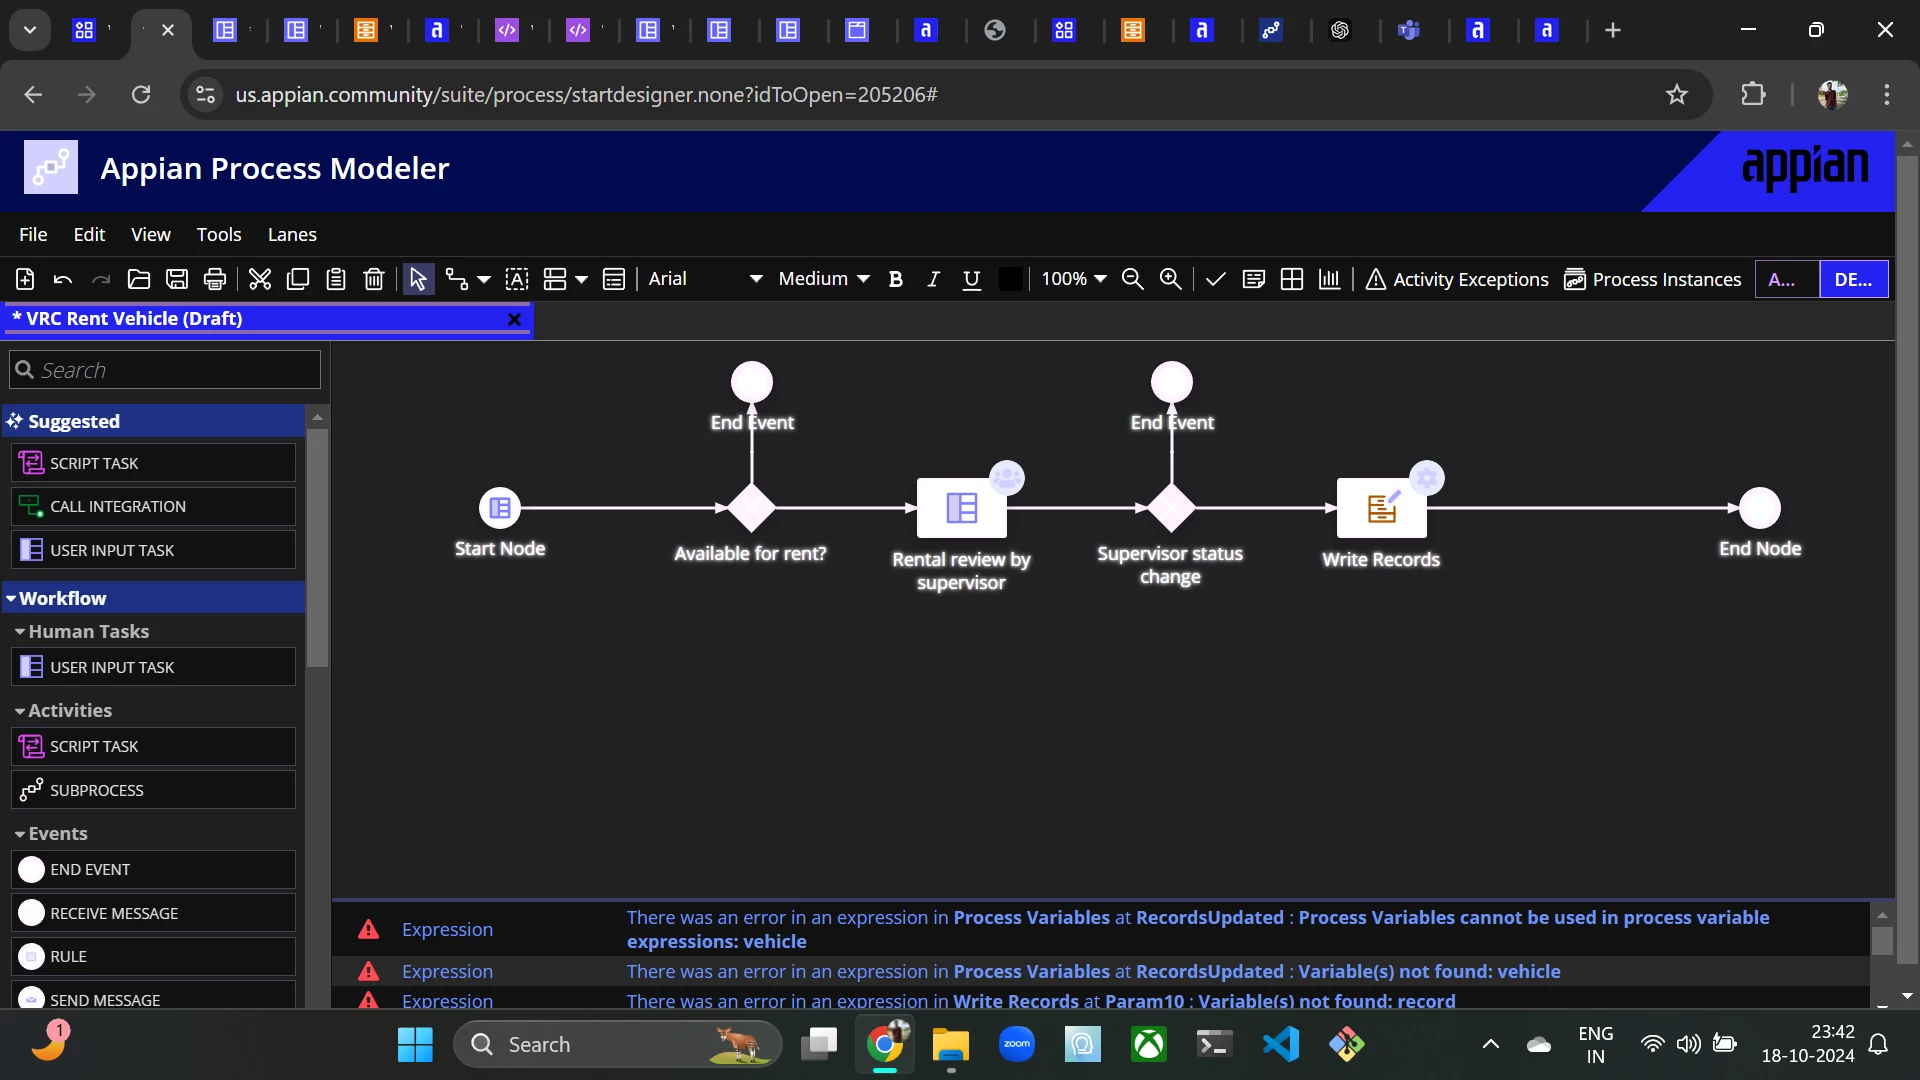Image resolution: width=1920 pixels, height=1080 pixels.
Task: Collapse the Human Tasks group
Action: [x=19, y=631]
